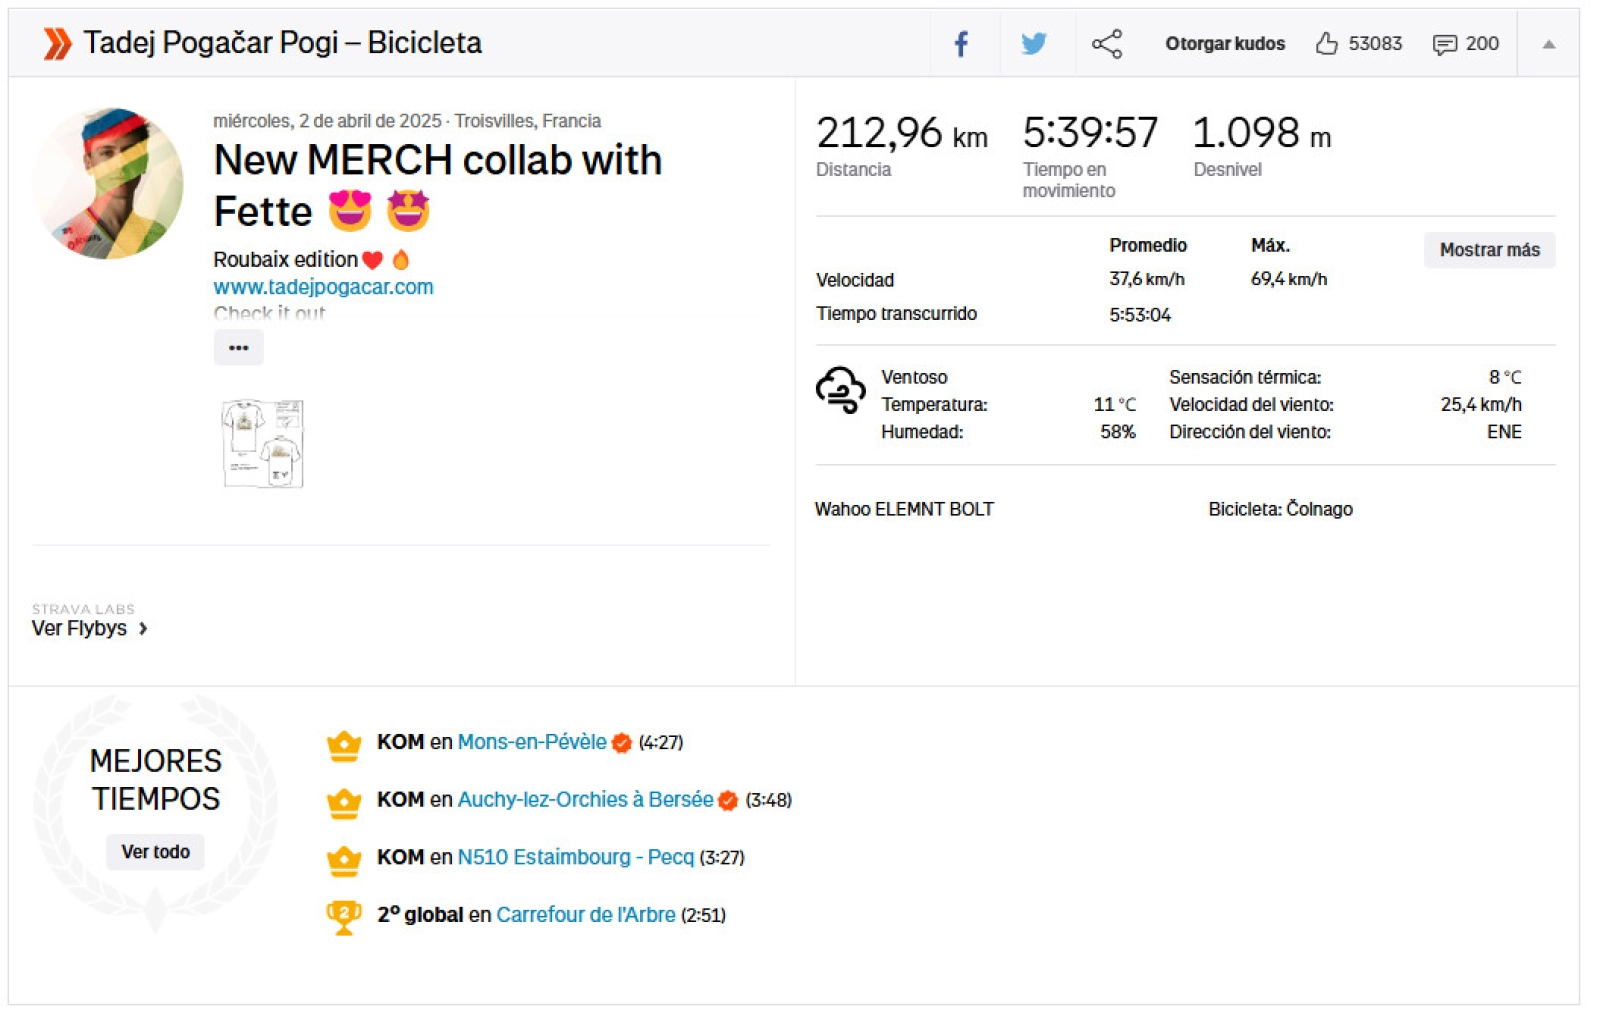Share activity on Twitter
This screenshot has height=1016, width=1600.
tap(1034, 44)
